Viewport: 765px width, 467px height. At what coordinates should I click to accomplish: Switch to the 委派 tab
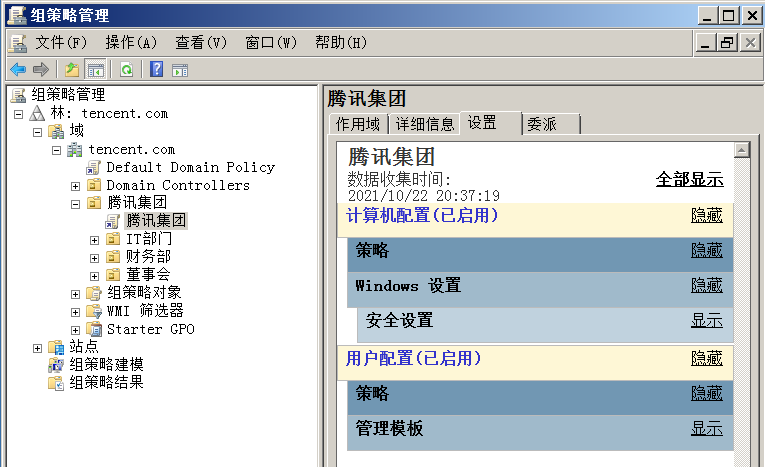(x=551, y=124)
